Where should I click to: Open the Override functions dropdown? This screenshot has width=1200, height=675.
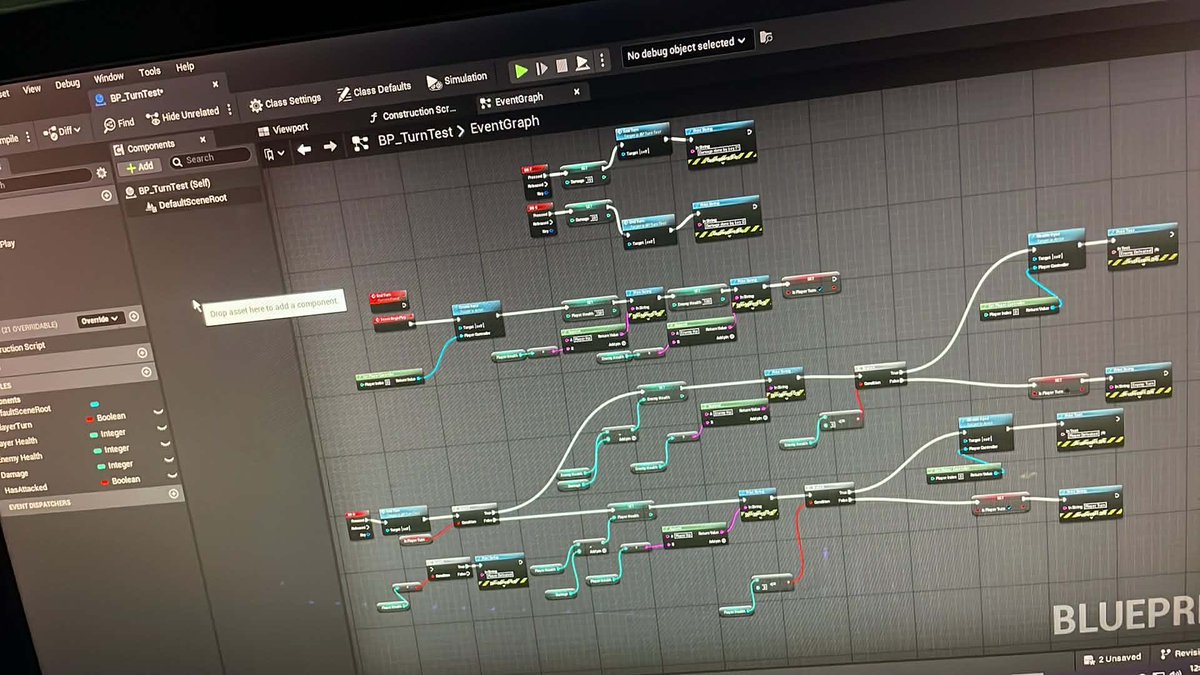click(101, 319)
